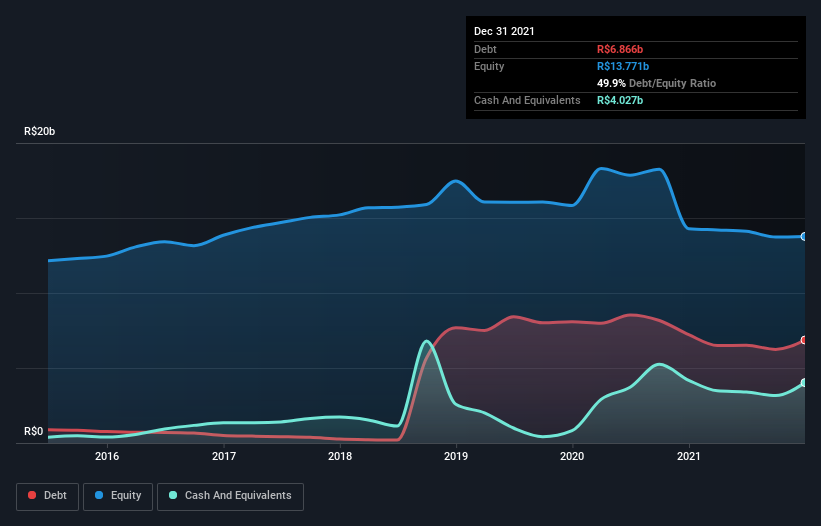The image size is (821, 526).
Task: Click the blue Equity legend dot
Action: pos(99,495)
